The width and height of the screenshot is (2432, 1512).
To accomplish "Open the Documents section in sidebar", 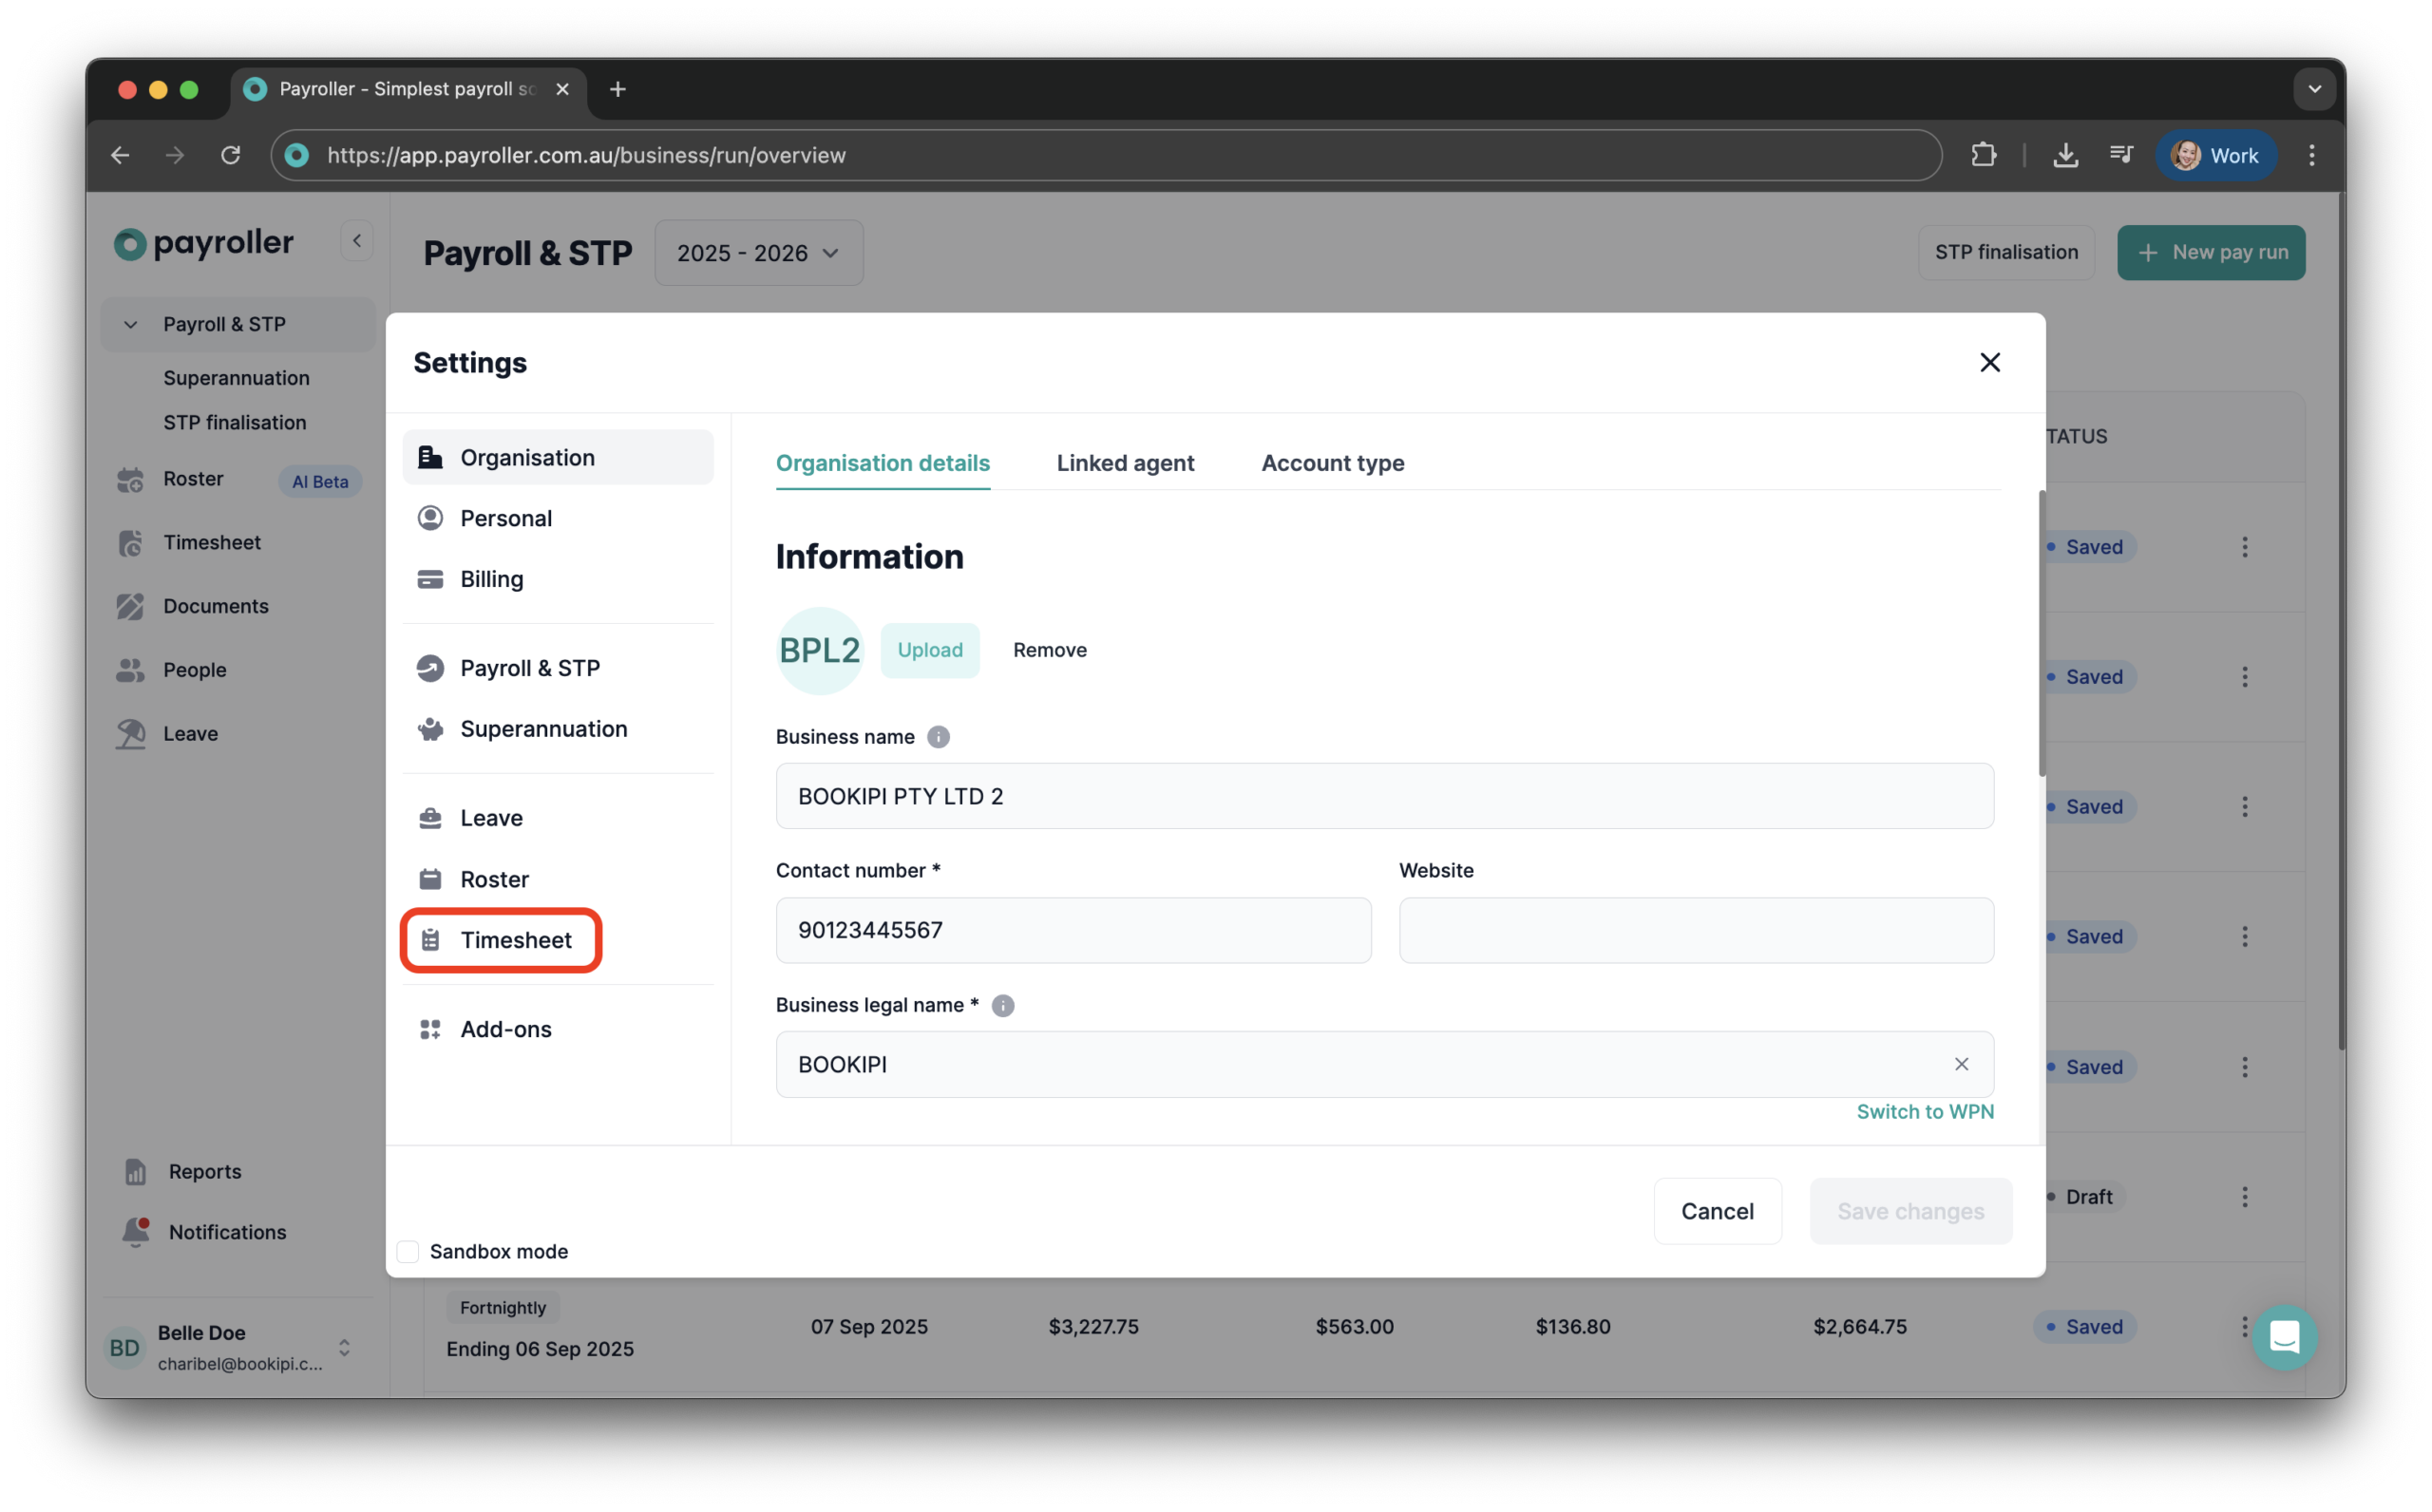I will (216, 606).
